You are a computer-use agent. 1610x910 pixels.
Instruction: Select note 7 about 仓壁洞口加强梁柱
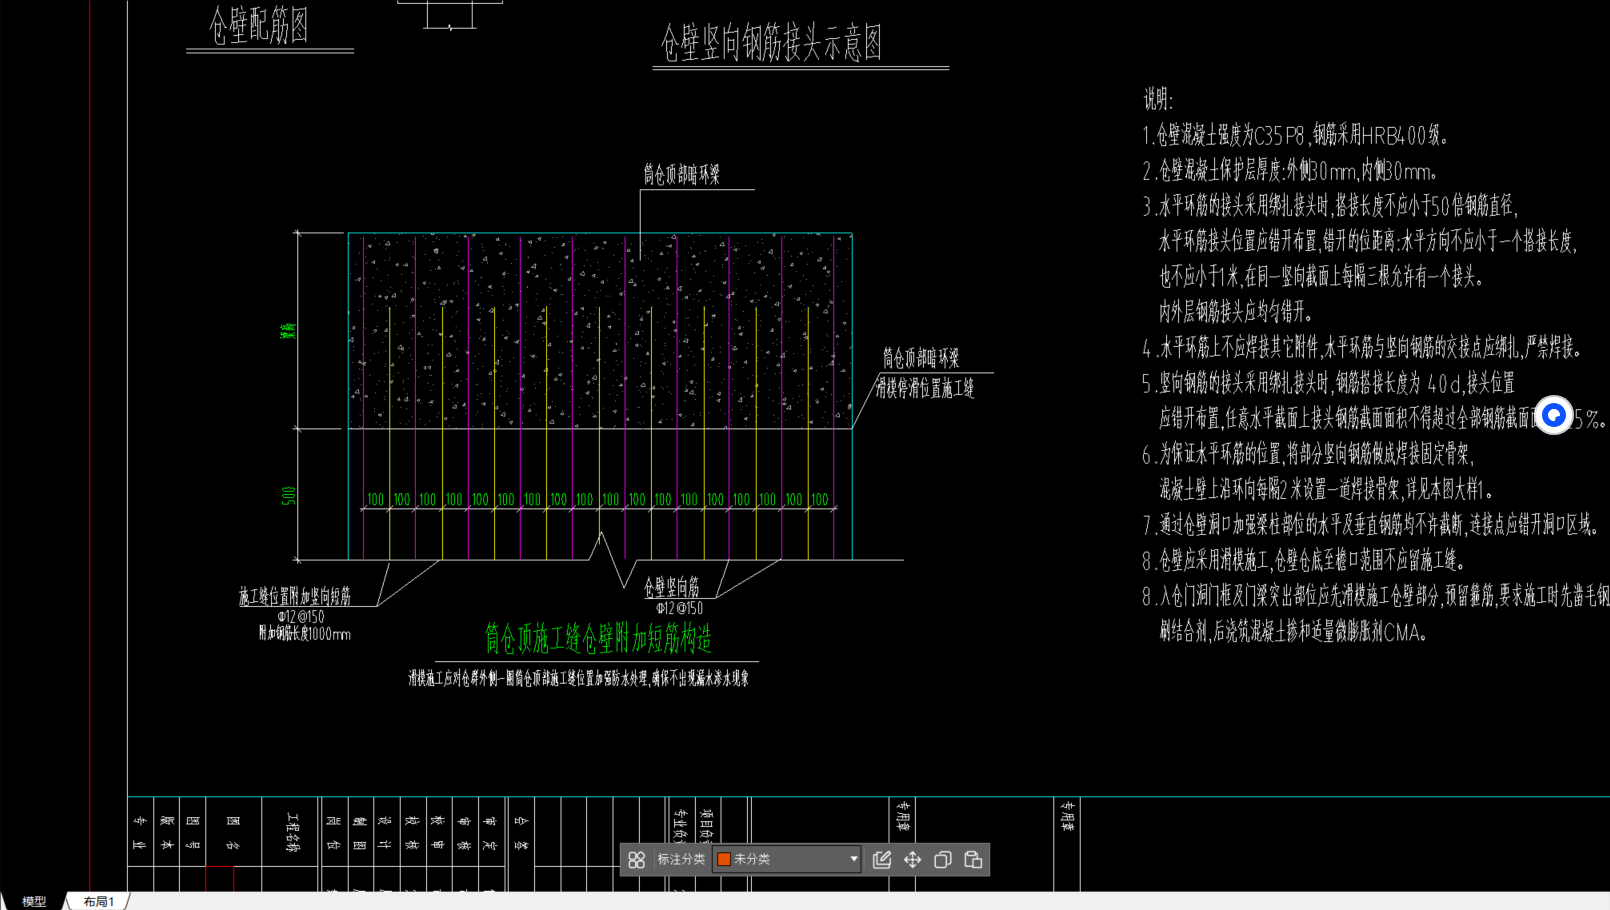tap(1371, 525)
